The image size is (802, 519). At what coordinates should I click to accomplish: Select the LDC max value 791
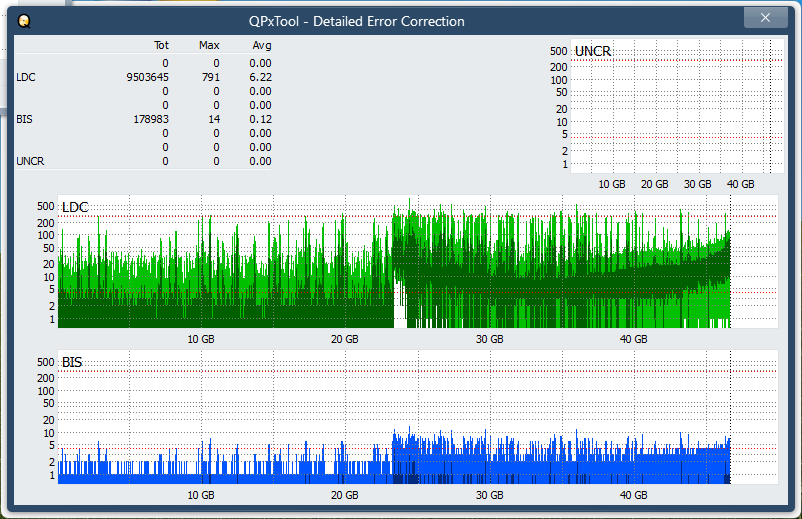(211, 77)
